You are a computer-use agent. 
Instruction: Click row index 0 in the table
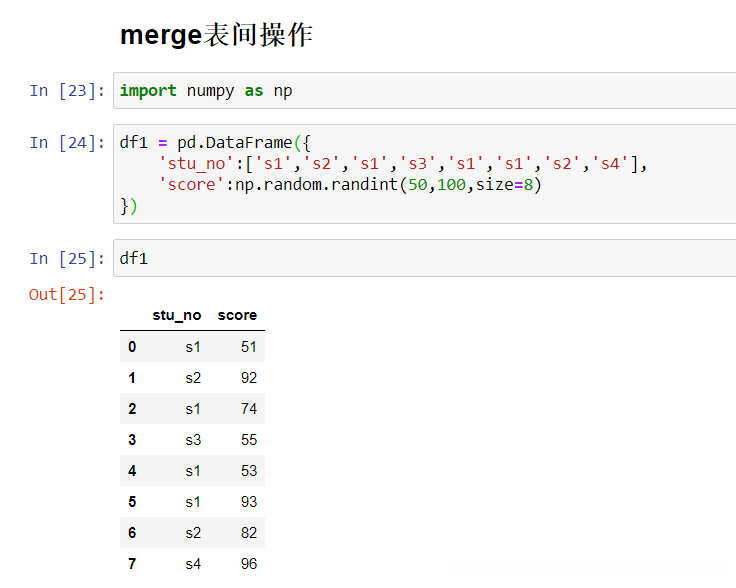(132, 347)
